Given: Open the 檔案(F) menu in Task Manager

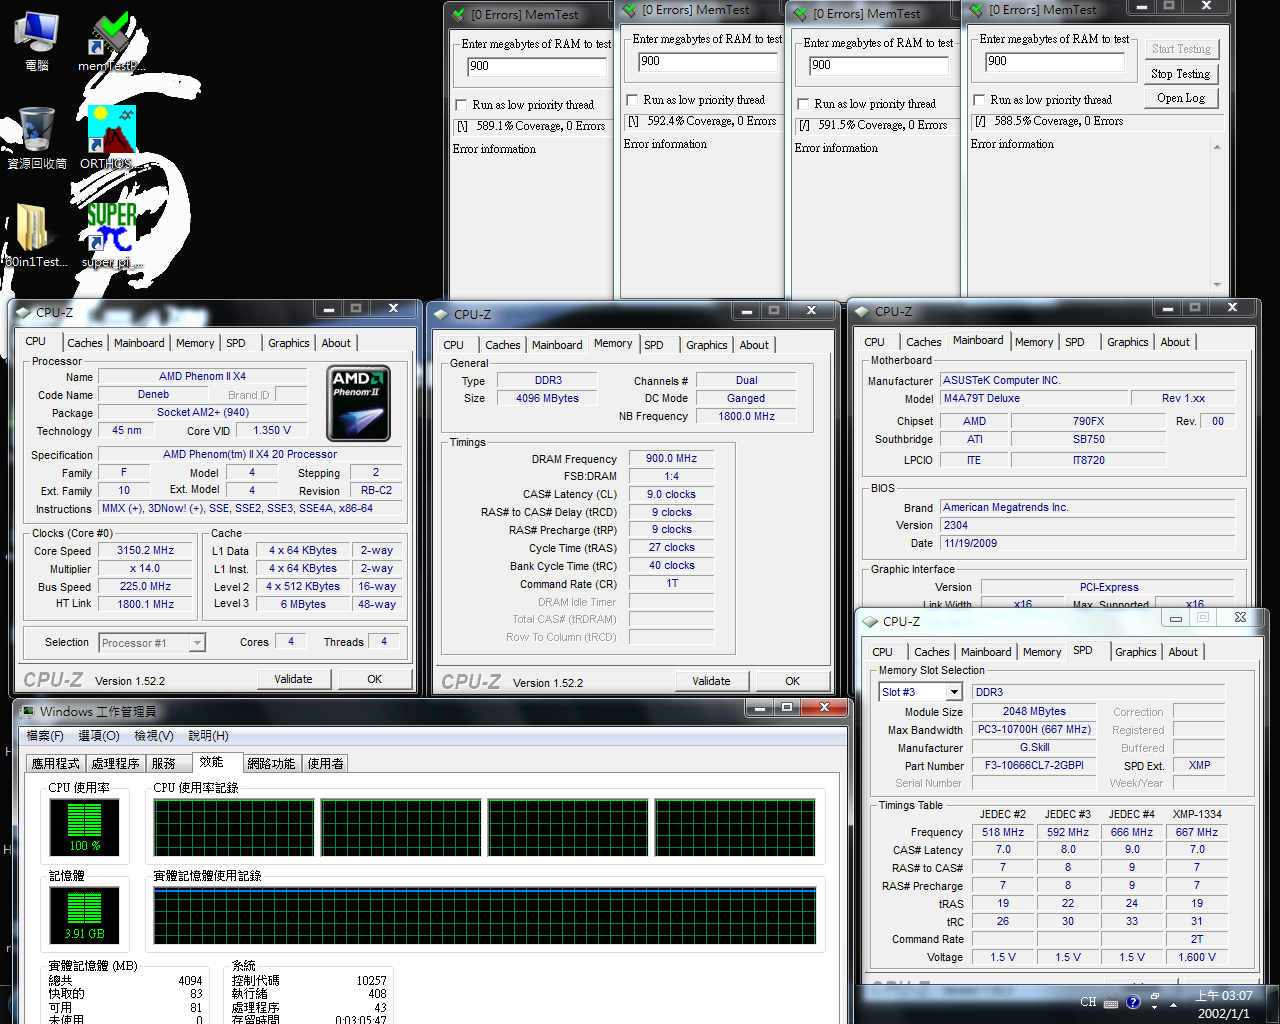Looking at the screenshot, I should point(45,736).
